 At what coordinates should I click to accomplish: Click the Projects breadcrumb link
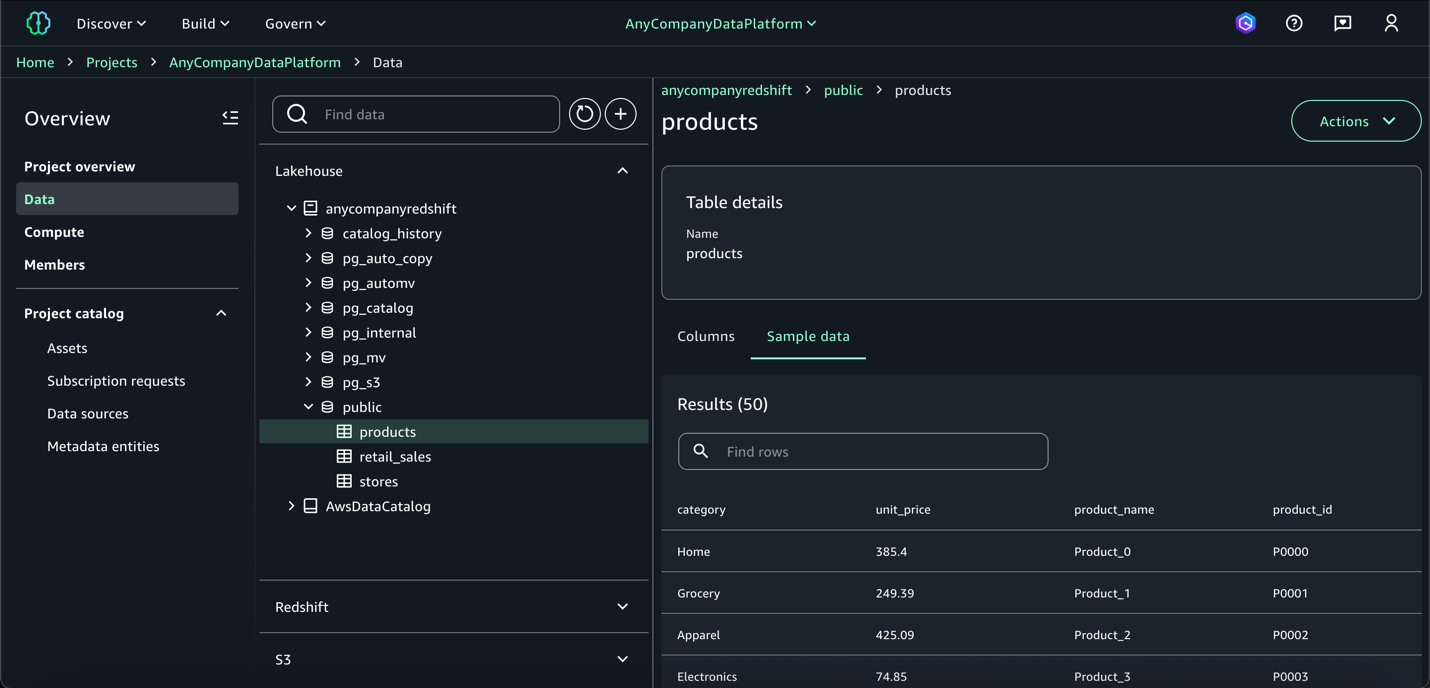[x=111, y=62]
